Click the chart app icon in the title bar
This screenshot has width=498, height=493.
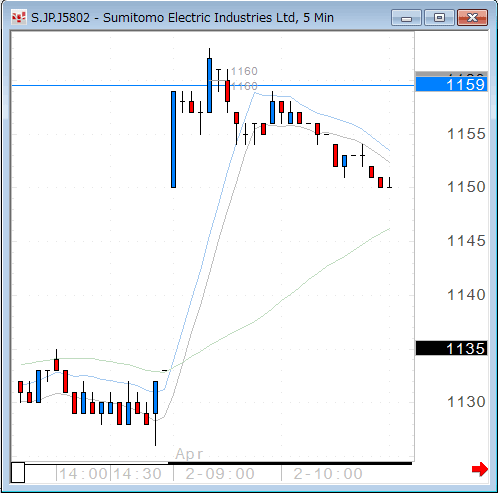tap(18, 17)
